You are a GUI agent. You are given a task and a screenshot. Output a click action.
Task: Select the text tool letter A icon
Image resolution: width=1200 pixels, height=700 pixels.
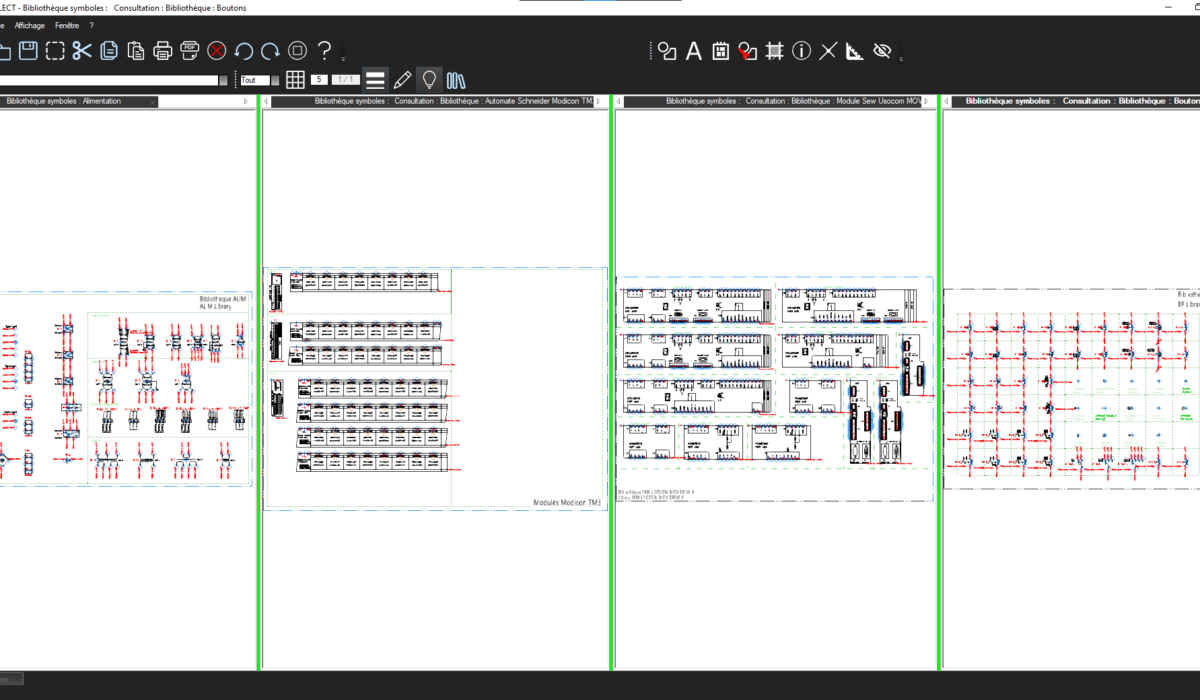click(693, 51)
